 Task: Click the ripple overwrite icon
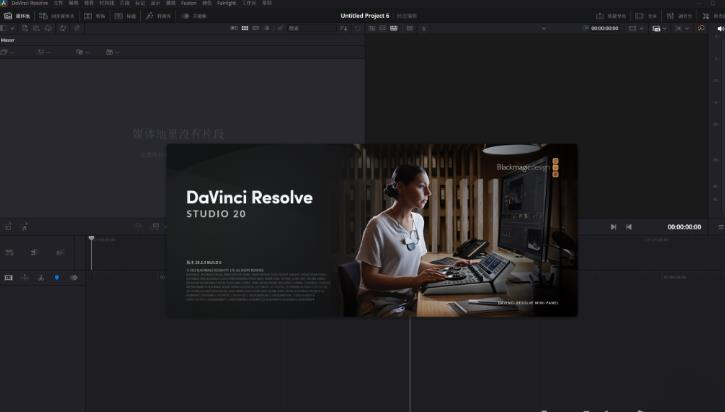pyautogui.click(x=60, y=252)
